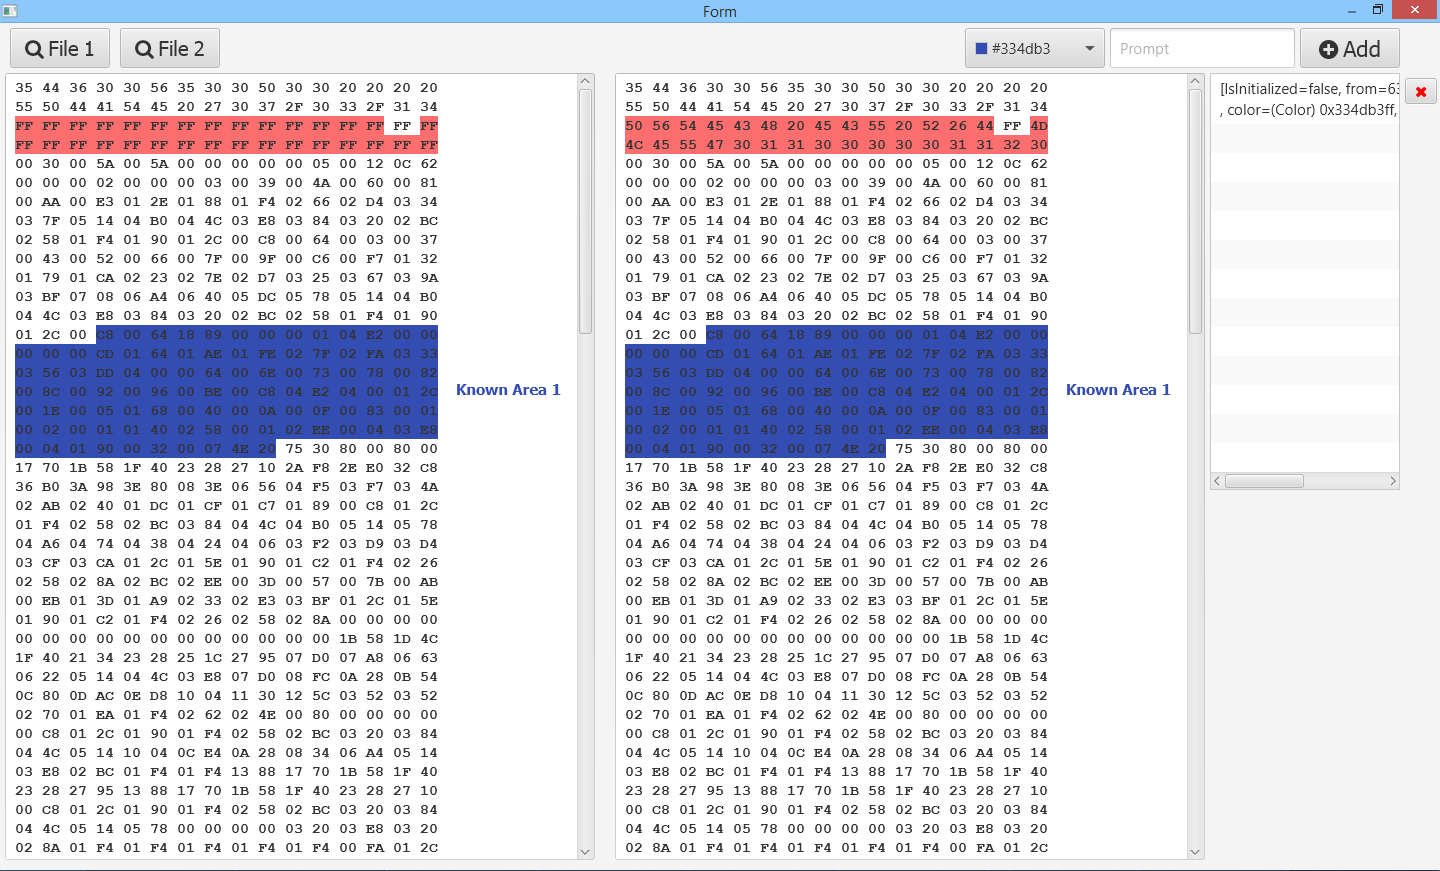The width and height of the screenshot is (1440, 871).
Task: Select the IsInitialized=false list entry
Action: 1305,99
